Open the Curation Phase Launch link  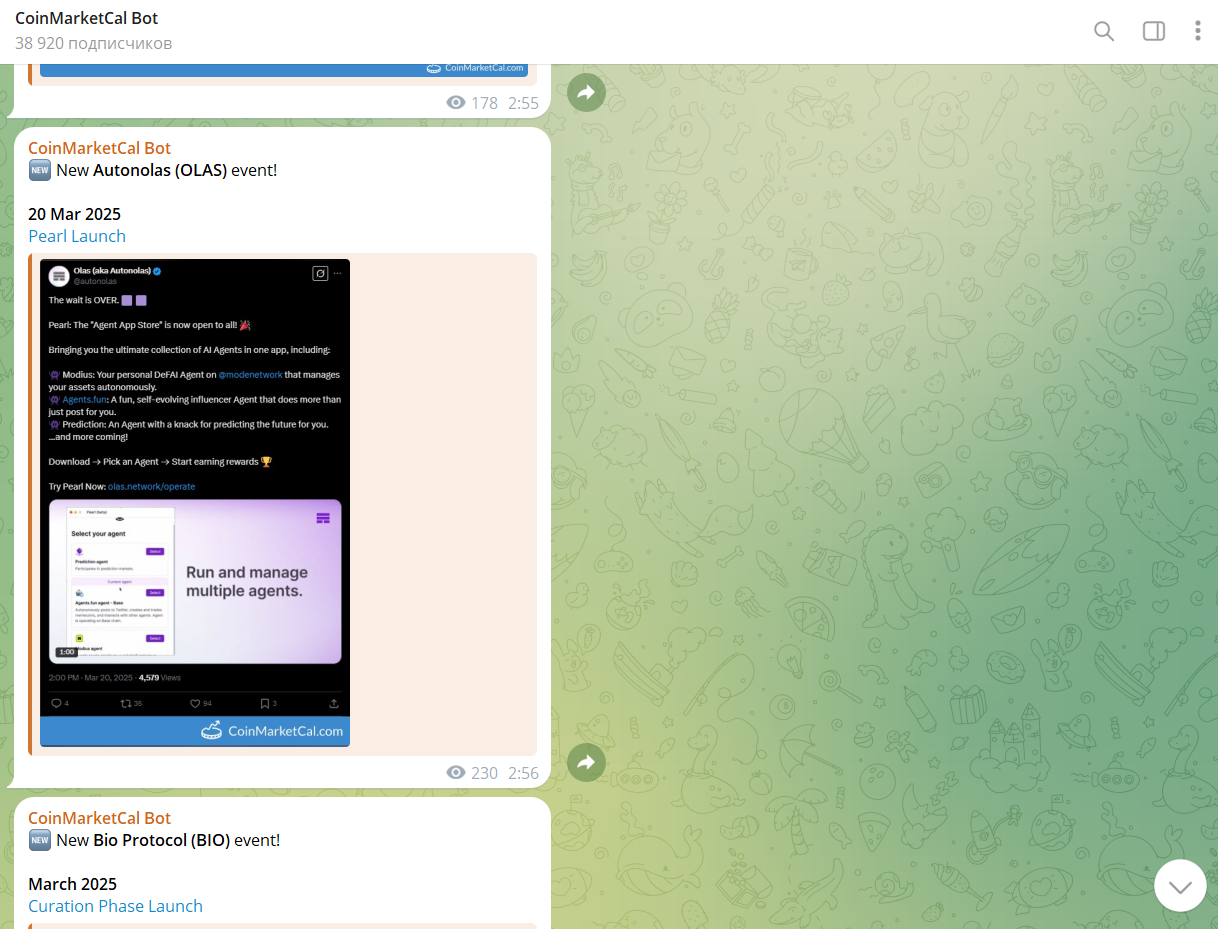pyautogui.click(x=115, y=906)
